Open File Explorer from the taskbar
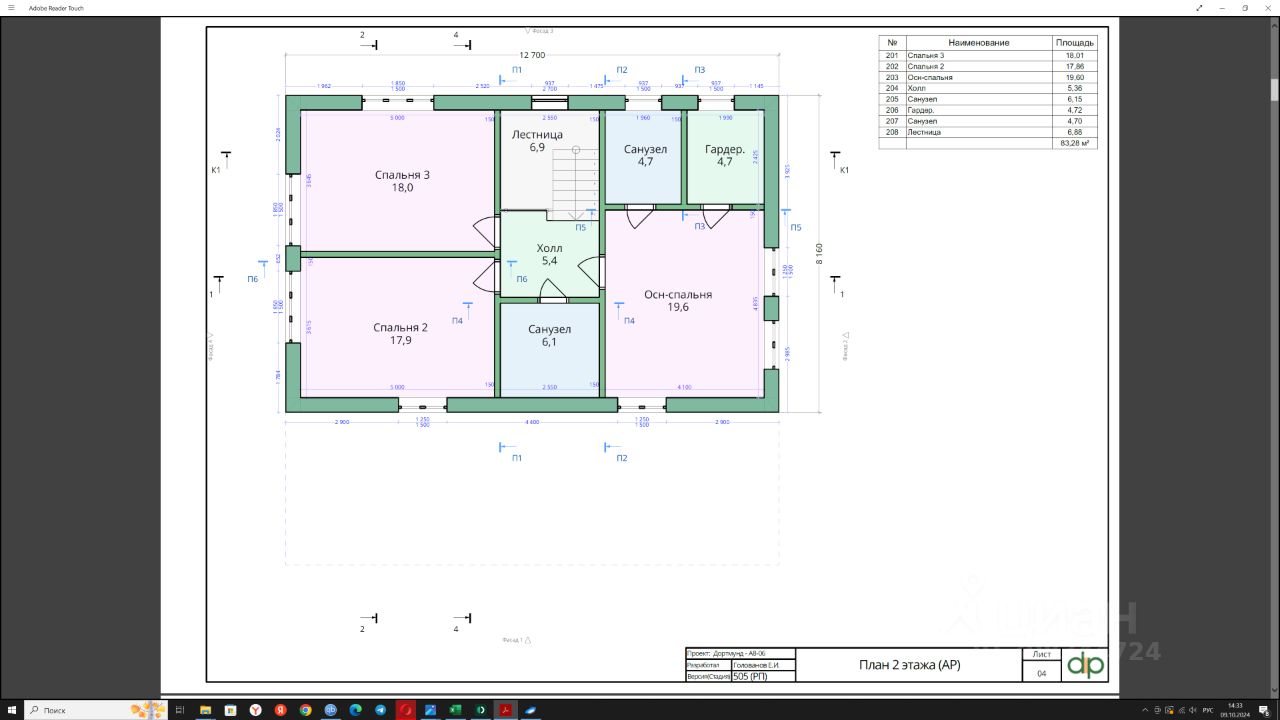Screen dimensions: 1280x720 [205, 710]
